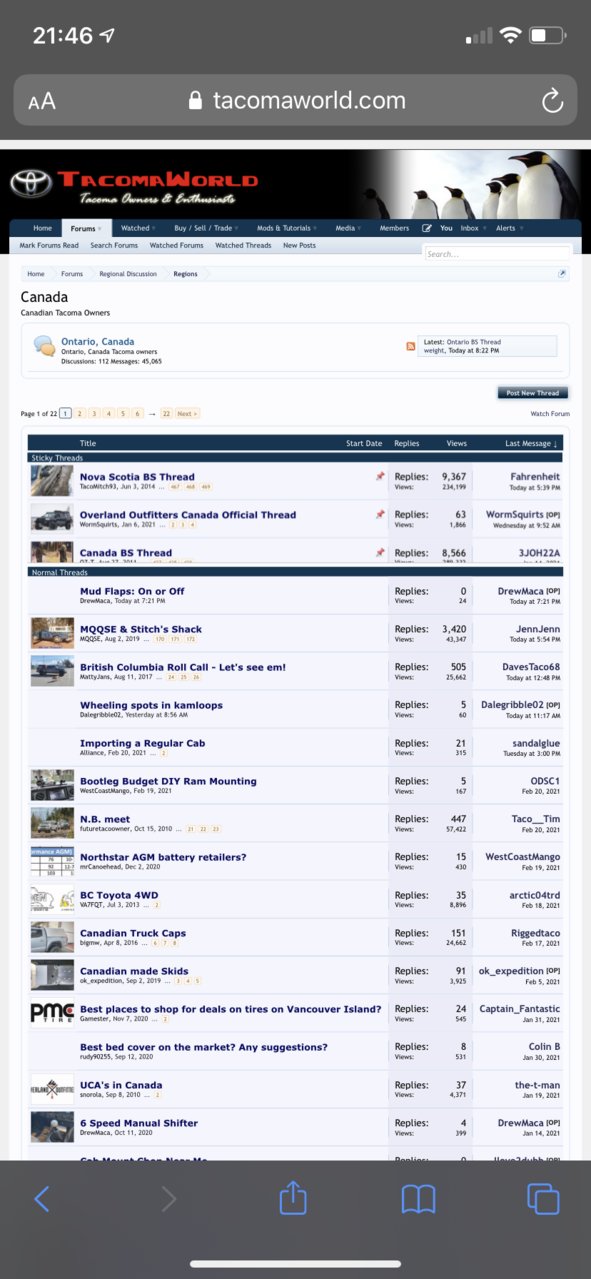Click the TacomaWorld Toyota logo
Screen dimensions: 591x1279
pos(30,183)
